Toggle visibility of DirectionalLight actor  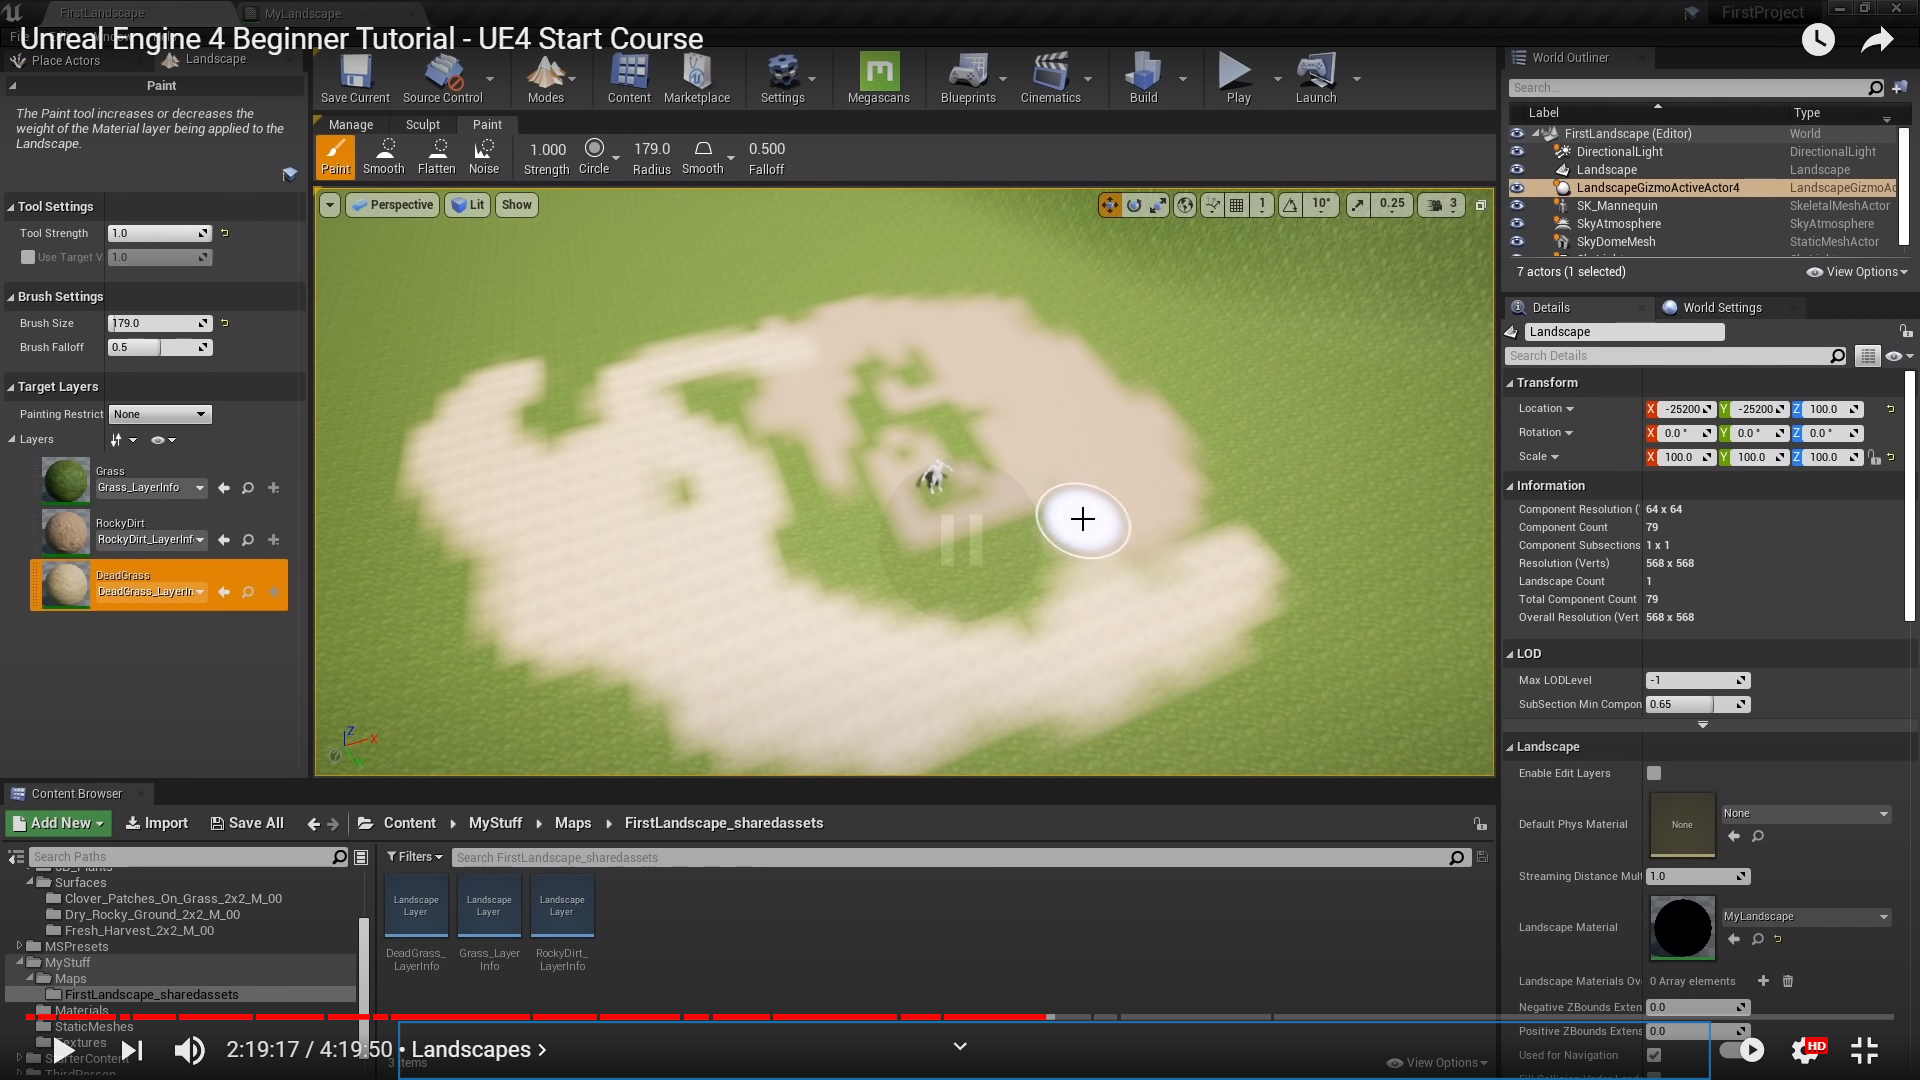[x=1517, y=152]
